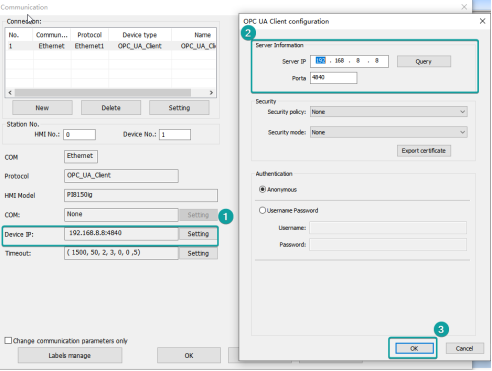Confirm OPC UA Client configuration with OK
The width and height of the screenshot is (492, 371).
click(x=414, y=348)
